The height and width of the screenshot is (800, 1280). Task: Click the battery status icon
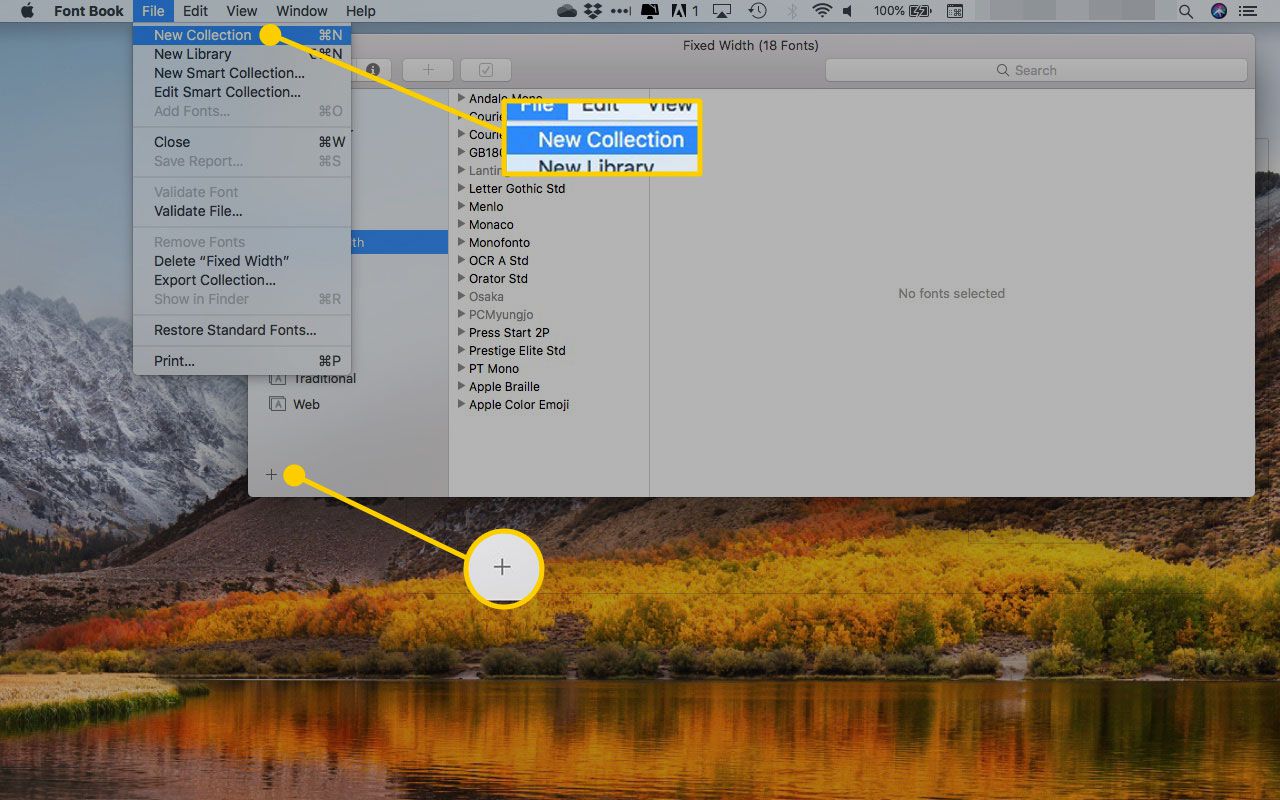[922, 11]
